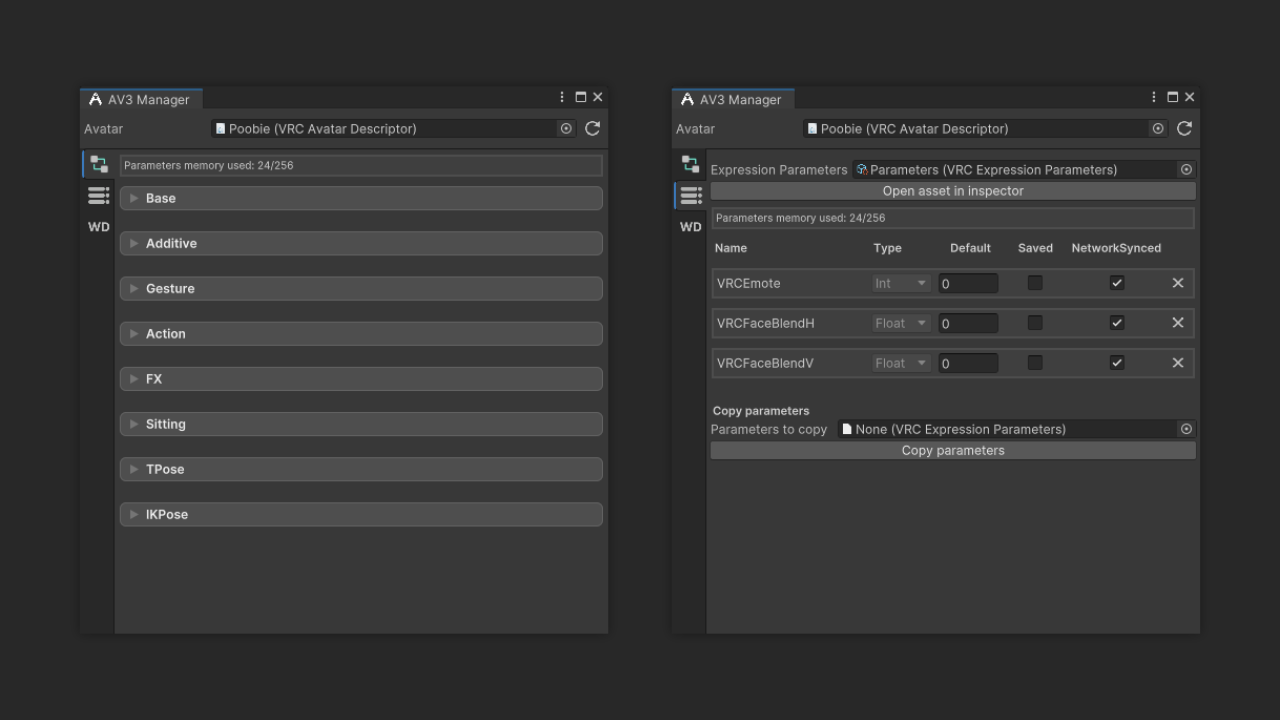Open Type dropdown for VRCEmote
The image size is (1280, 720).
click(901, 283)
